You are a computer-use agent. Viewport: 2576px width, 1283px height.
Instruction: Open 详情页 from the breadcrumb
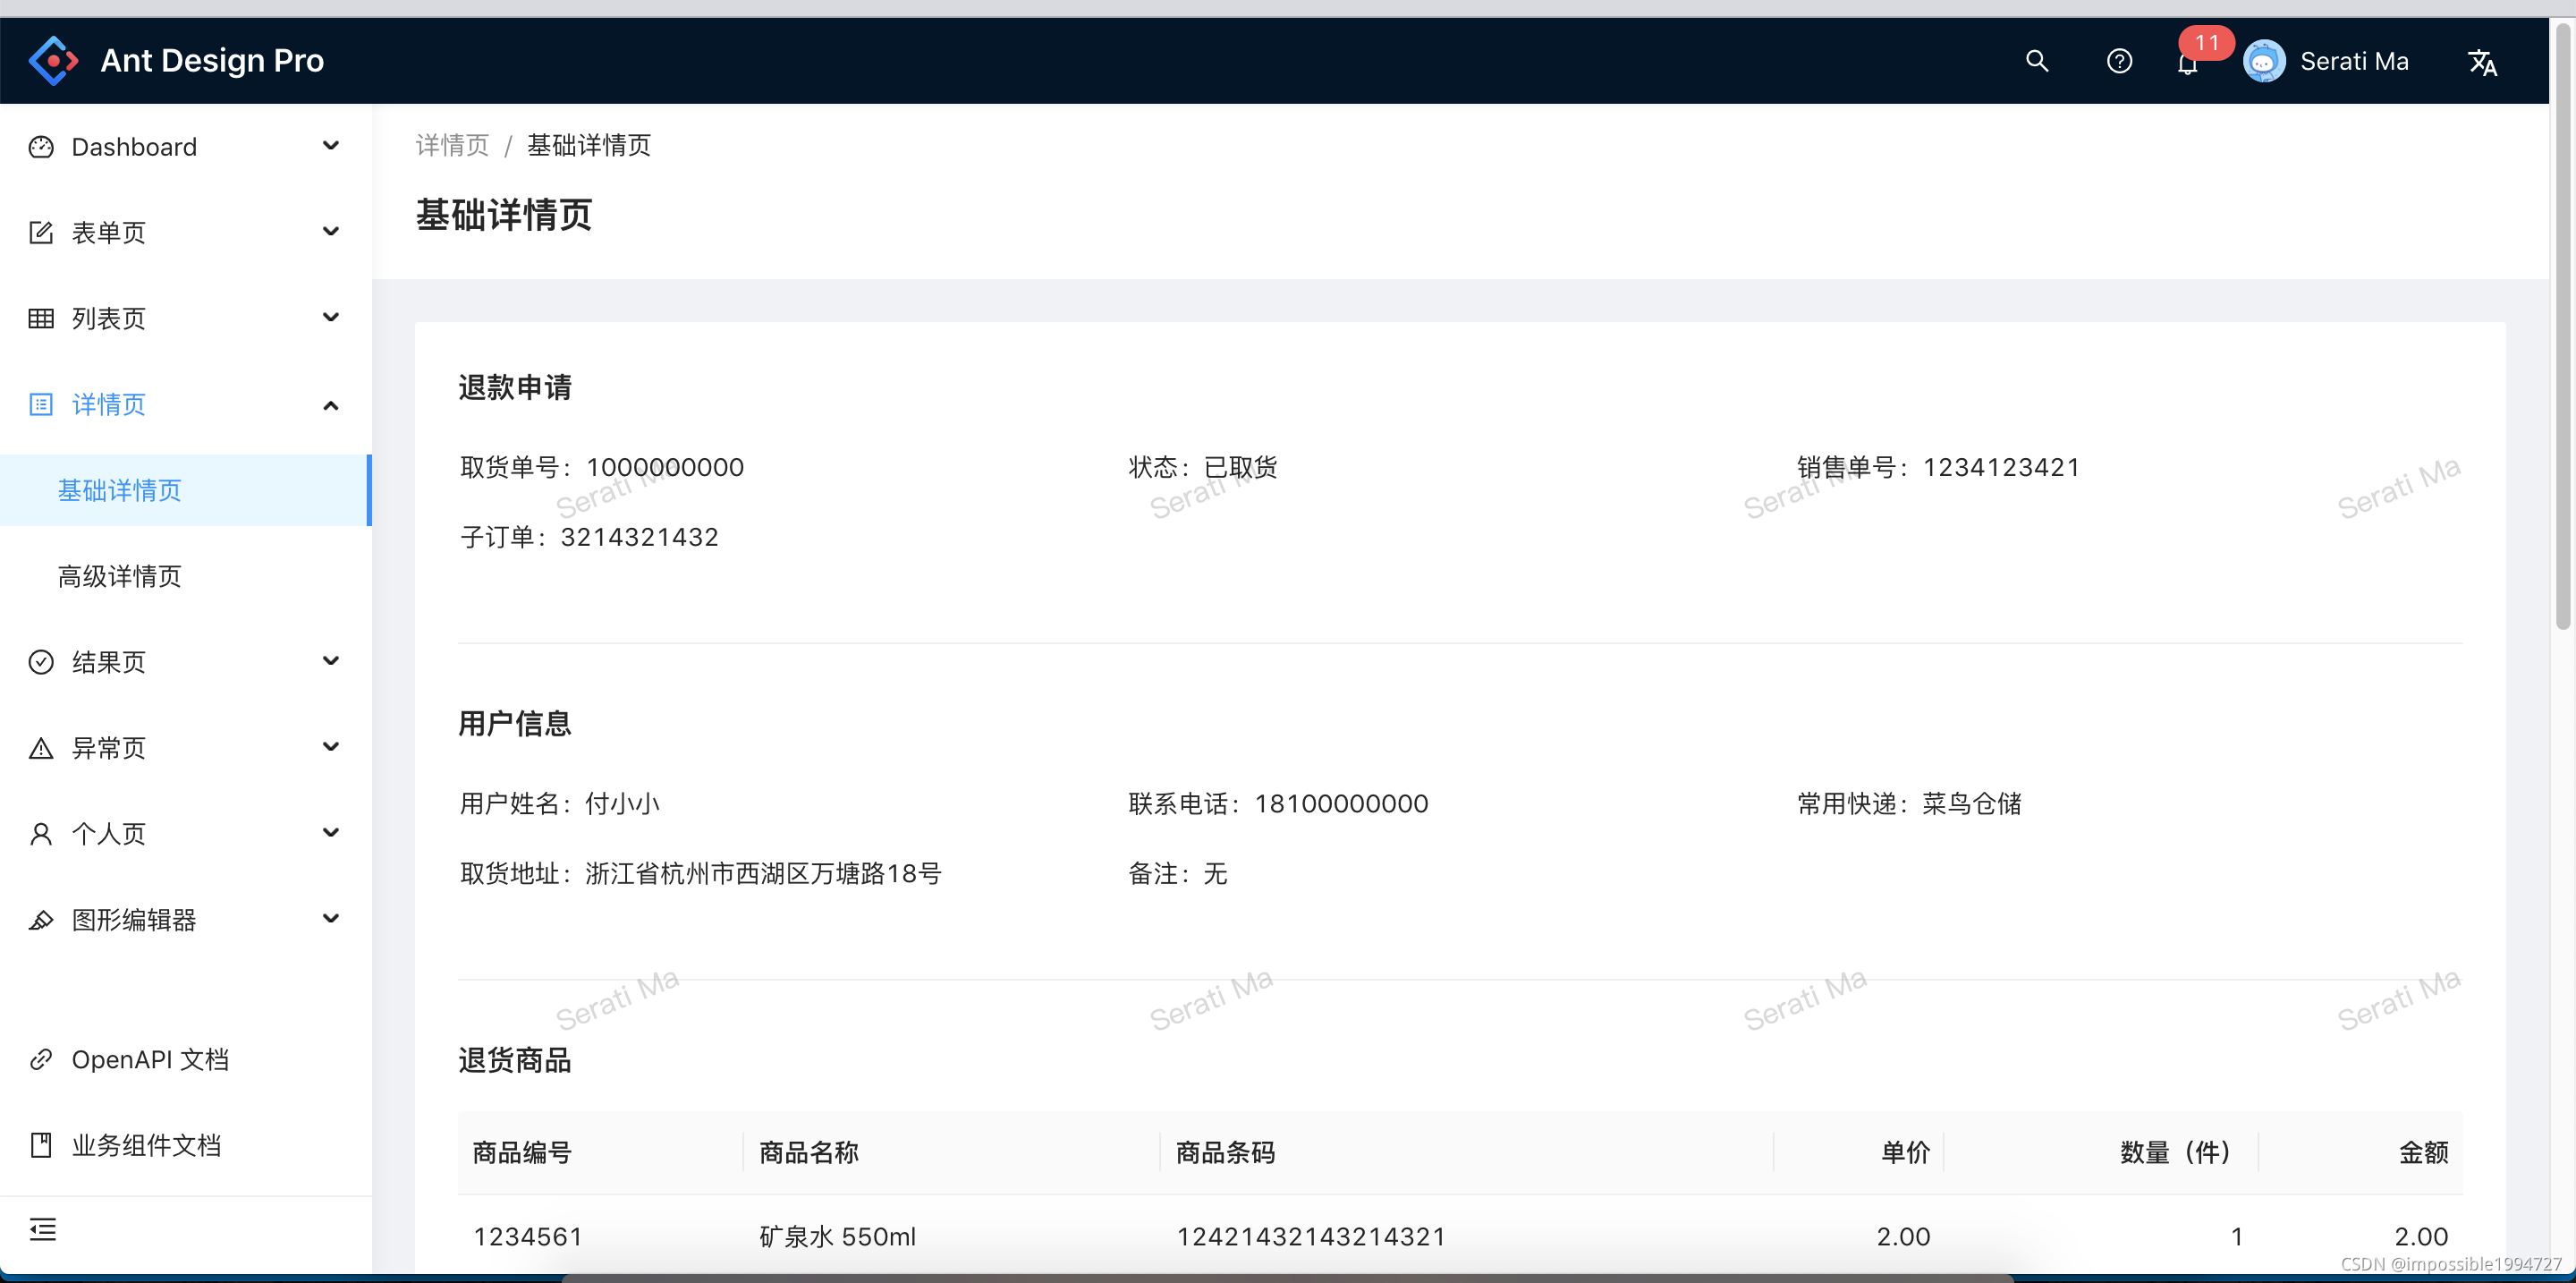(x=451, y=145)
